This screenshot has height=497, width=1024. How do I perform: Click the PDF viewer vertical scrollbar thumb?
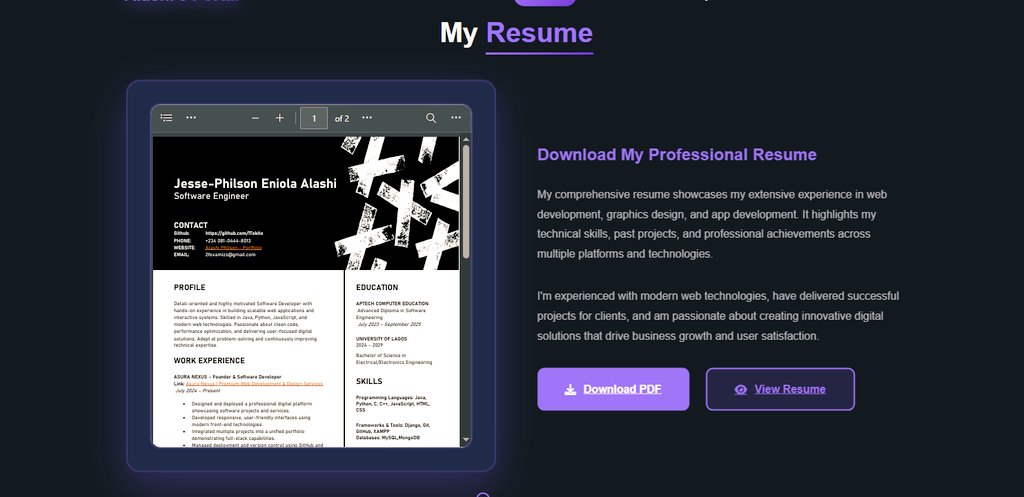coord(466,201)
